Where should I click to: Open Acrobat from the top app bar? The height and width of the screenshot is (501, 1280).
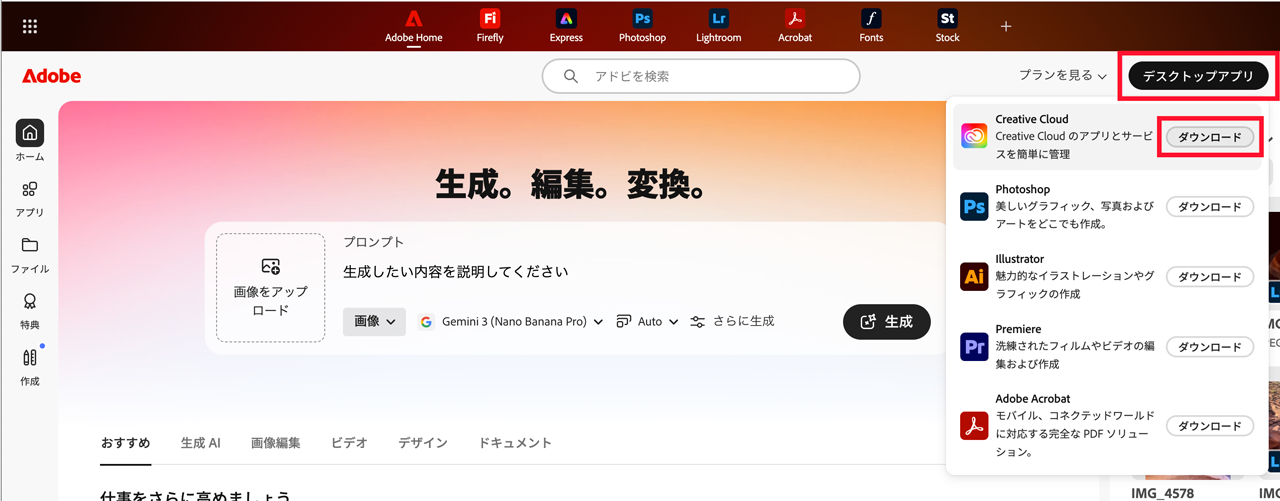point(795,27)
